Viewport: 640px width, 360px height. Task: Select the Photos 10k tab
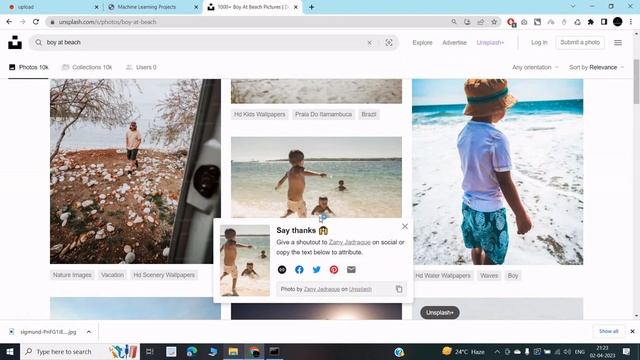pyautogui.click(x=29, y=67)
